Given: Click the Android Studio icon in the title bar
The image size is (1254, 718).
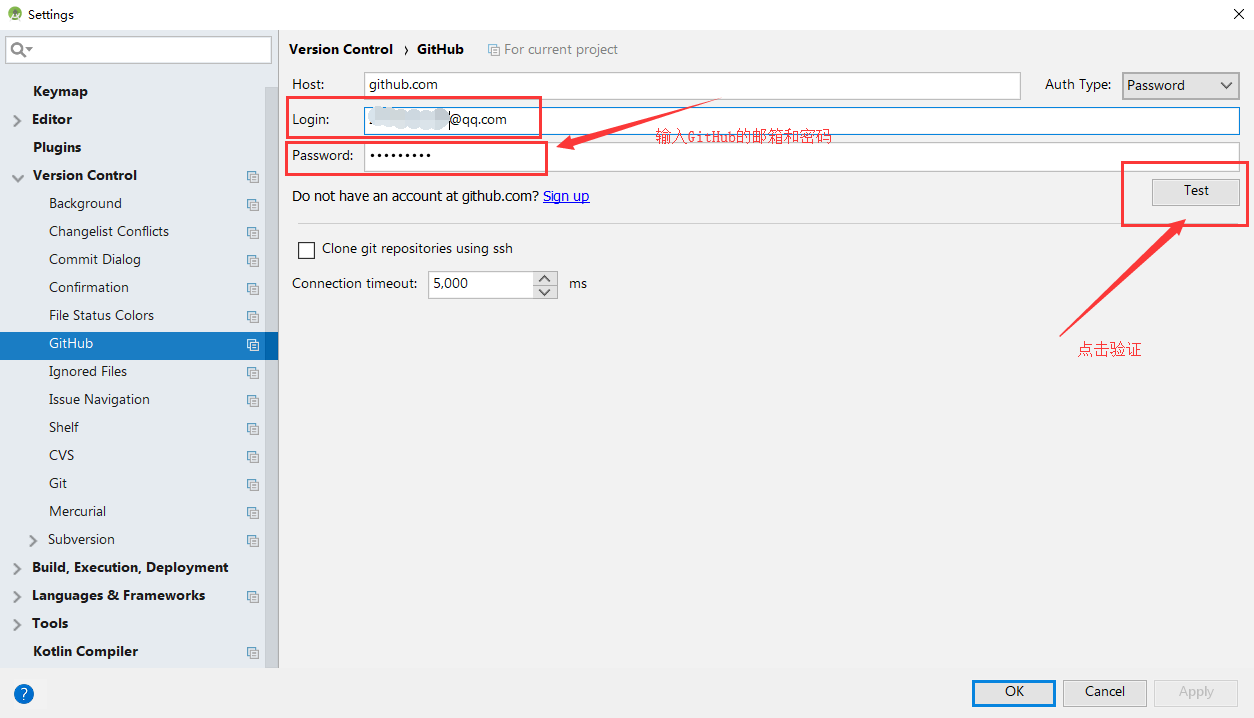Looking at the screenshot, I should coord(14,14).
